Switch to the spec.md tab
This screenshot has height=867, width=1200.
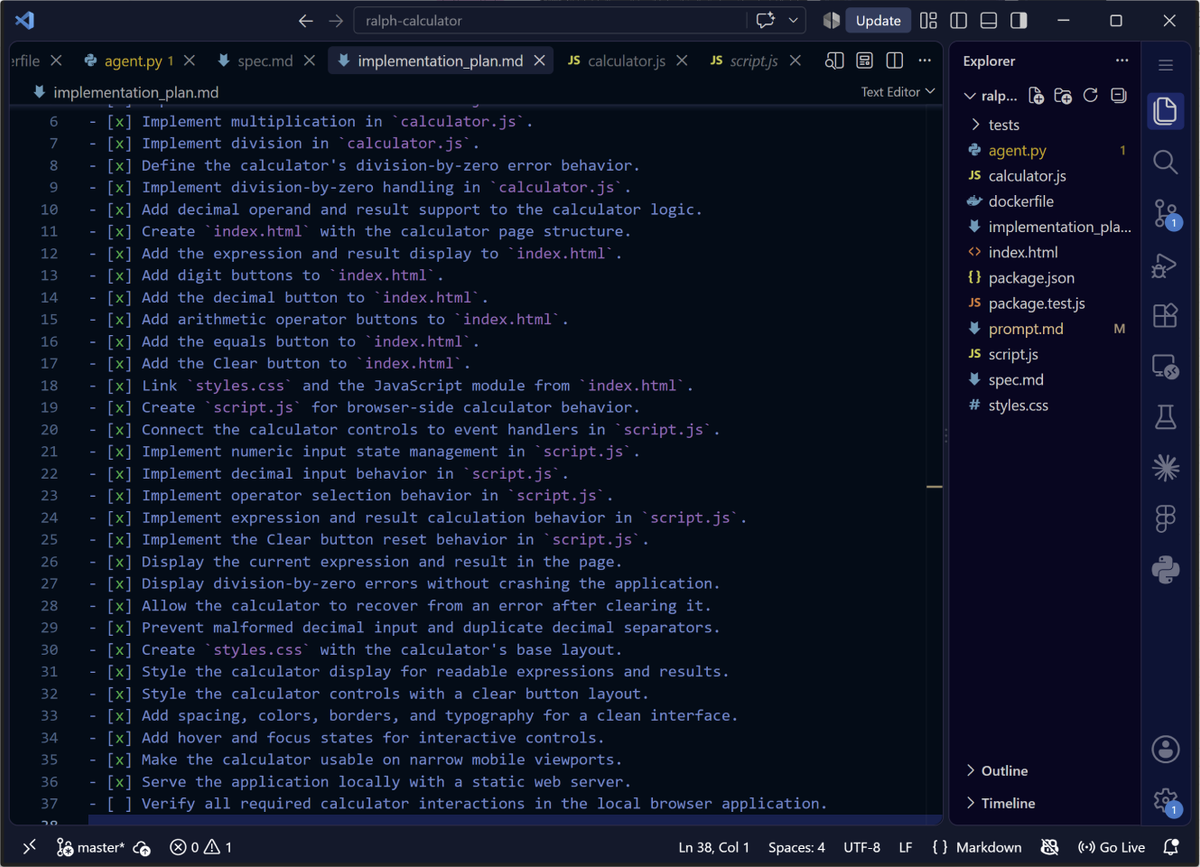point(265,61)
